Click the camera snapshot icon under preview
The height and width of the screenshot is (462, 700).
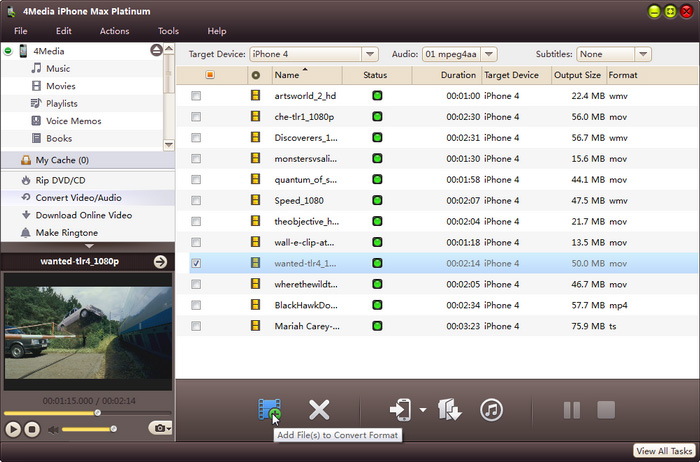click(158, 428)
